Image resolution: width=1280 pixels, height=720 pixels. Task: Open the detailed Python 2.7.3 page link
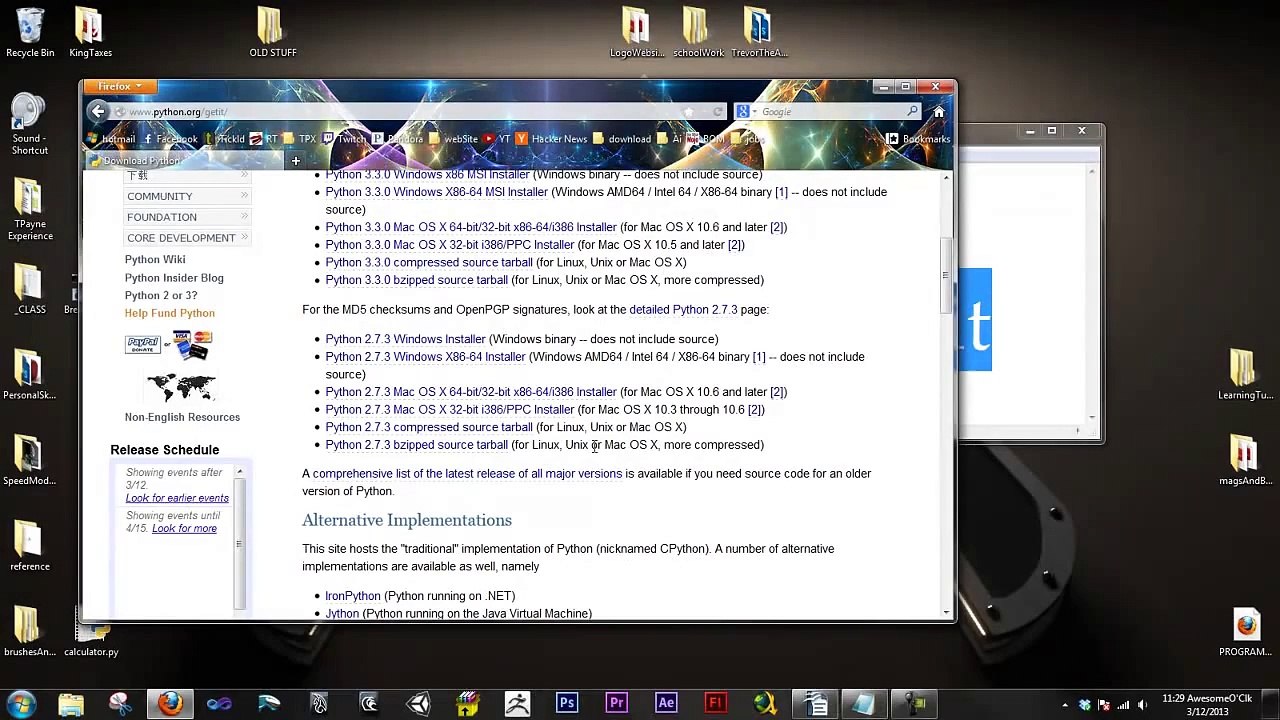(x=683, y=310)
